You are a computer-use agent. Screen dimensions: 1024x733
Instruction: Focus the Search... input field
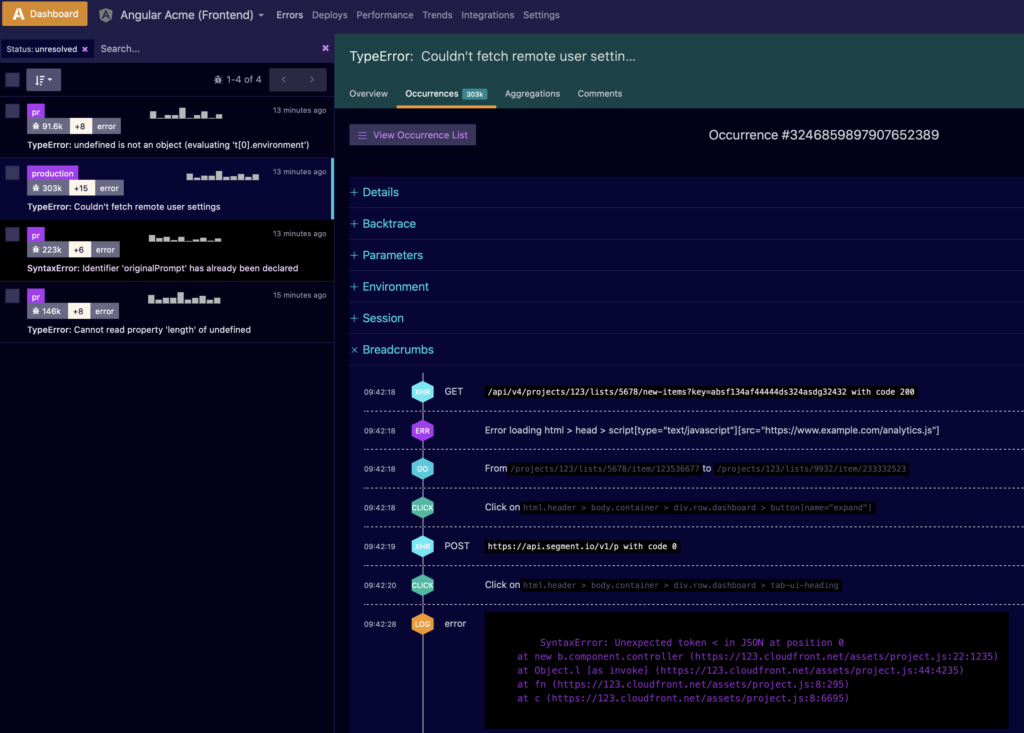pos(206,49)
